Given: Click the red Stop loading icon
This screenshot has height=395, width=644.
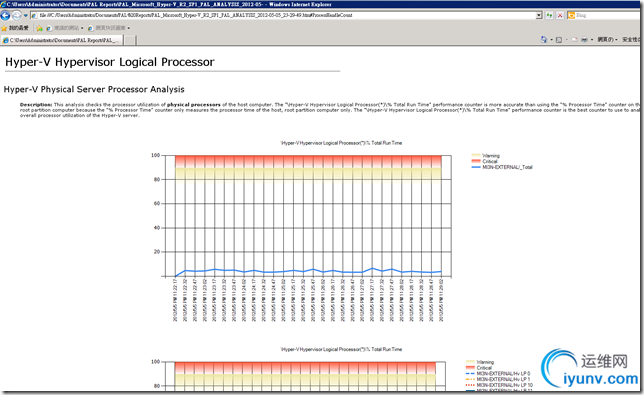Looking at the screenshot, I should click(x=560, y=16).
